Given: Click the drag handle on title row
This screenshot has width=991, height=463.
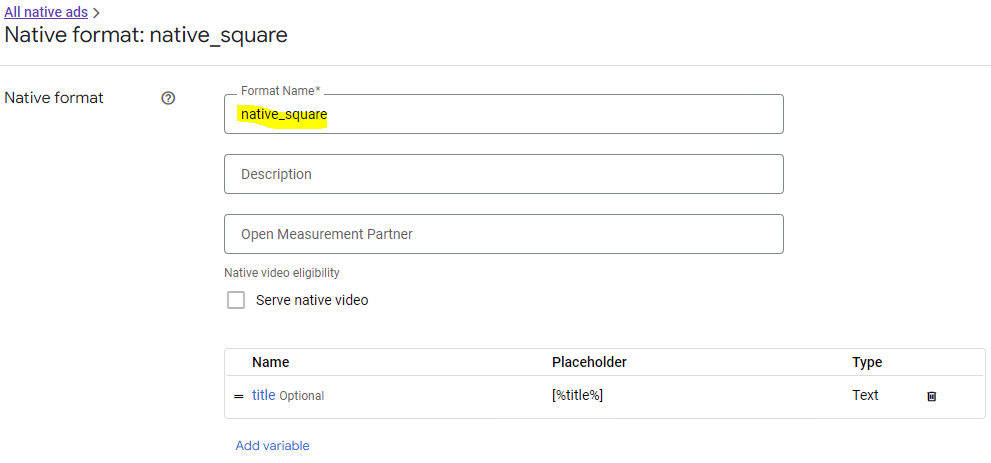Looking at the screenshot, I should pos(239,396).
